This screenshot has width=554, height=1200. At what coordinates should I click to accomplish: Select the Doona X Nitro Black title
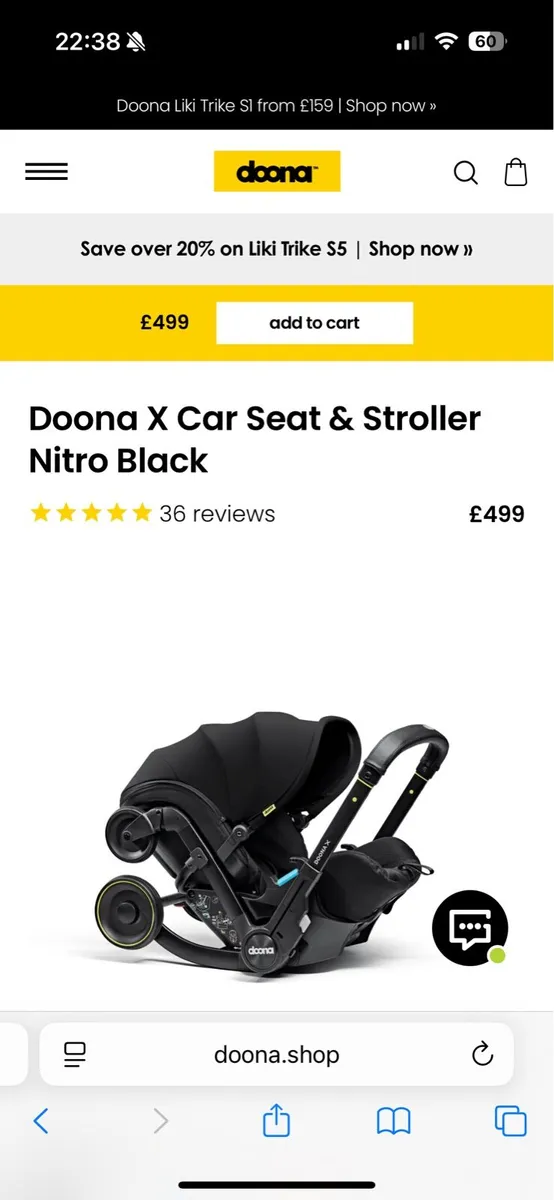coord(255,439)
